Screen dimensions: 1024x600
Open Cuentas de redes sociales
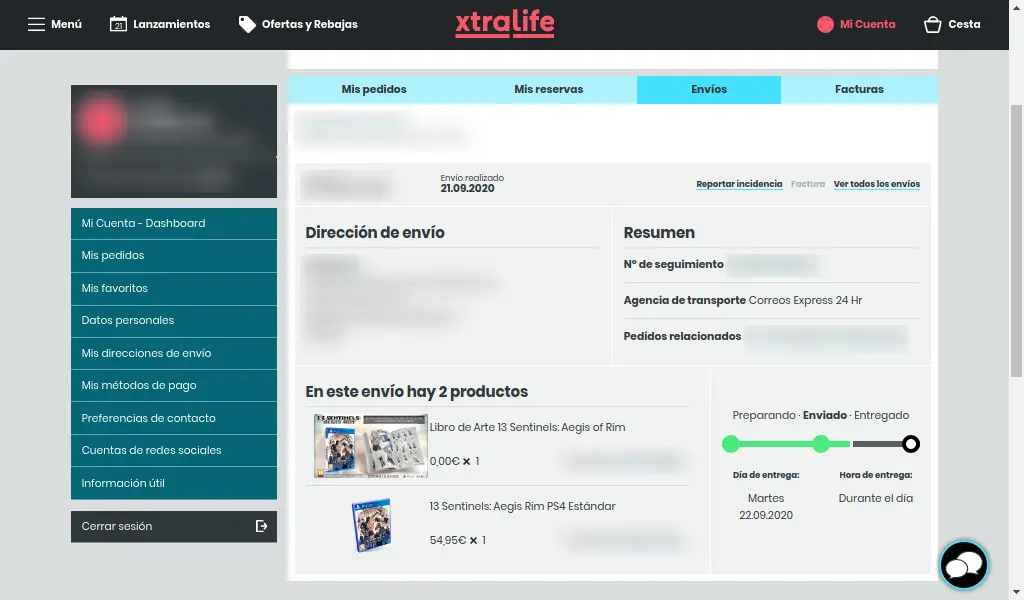(174, 450)
